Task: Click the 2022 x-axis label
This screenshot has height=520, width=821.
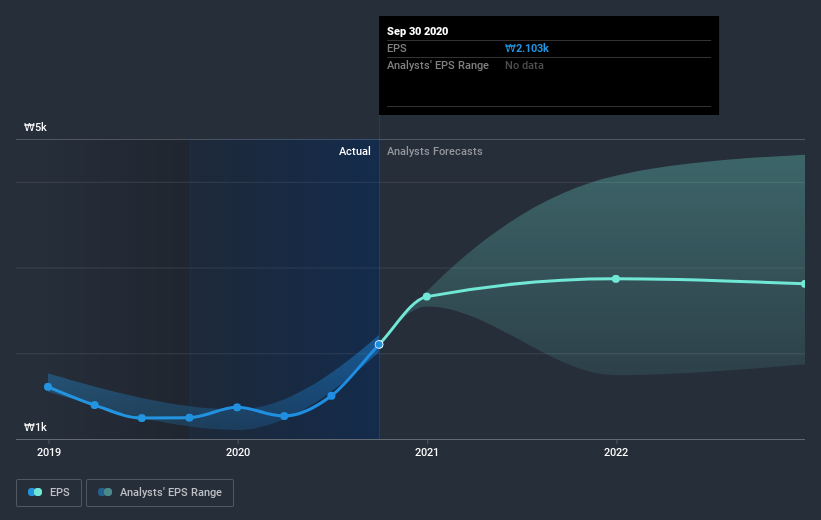Action: [616, 452]
